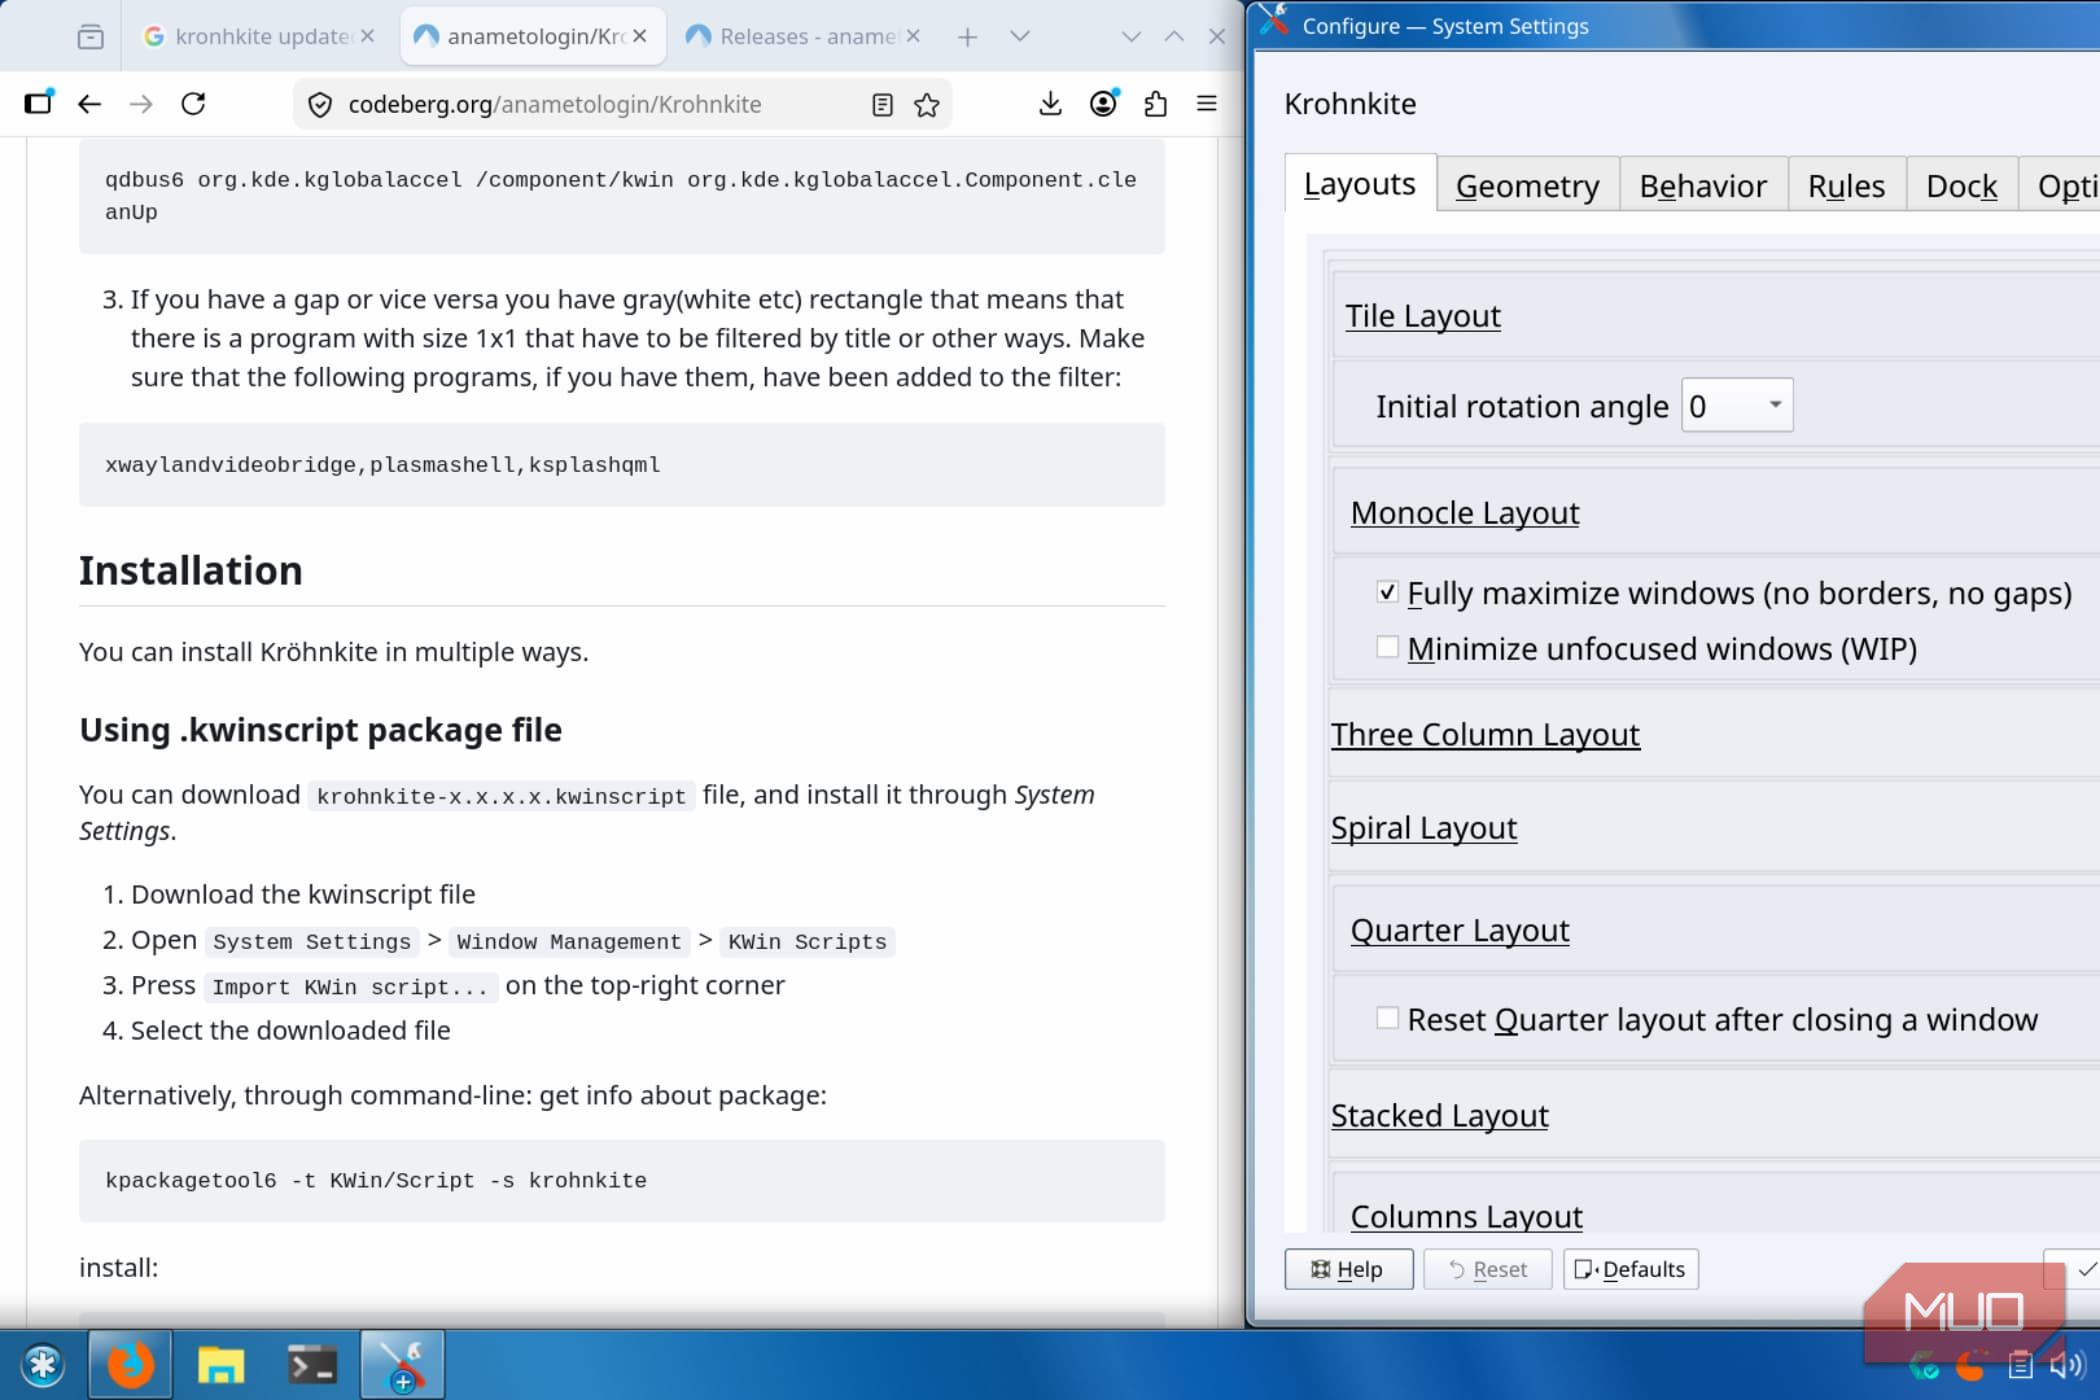Image resolution: width=2100 pixels, height=1400 pixels.
Task: Open System Settings taskbar entry
Action: [402, 1364]
